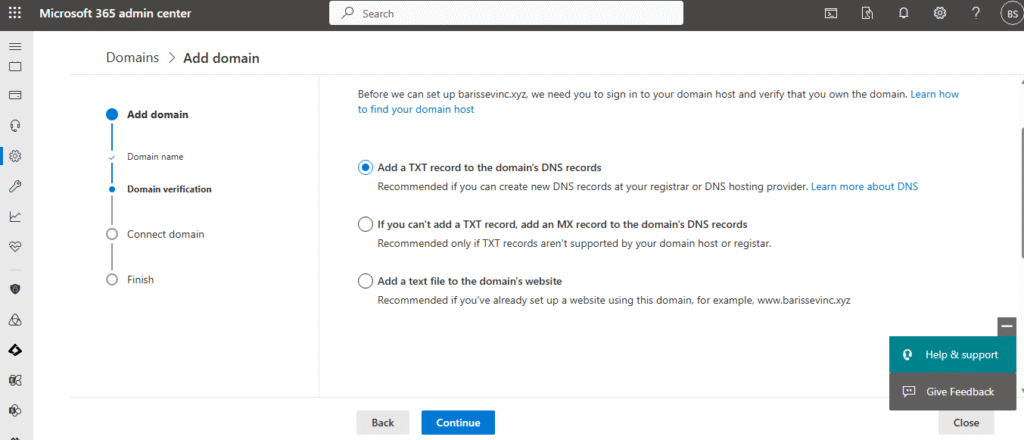Image resolution: width=1024 pixels, height=440 pixels.
Task: Open the Settings gear in left sidebar
Action: pyautogui.click(x=15, y=156)
